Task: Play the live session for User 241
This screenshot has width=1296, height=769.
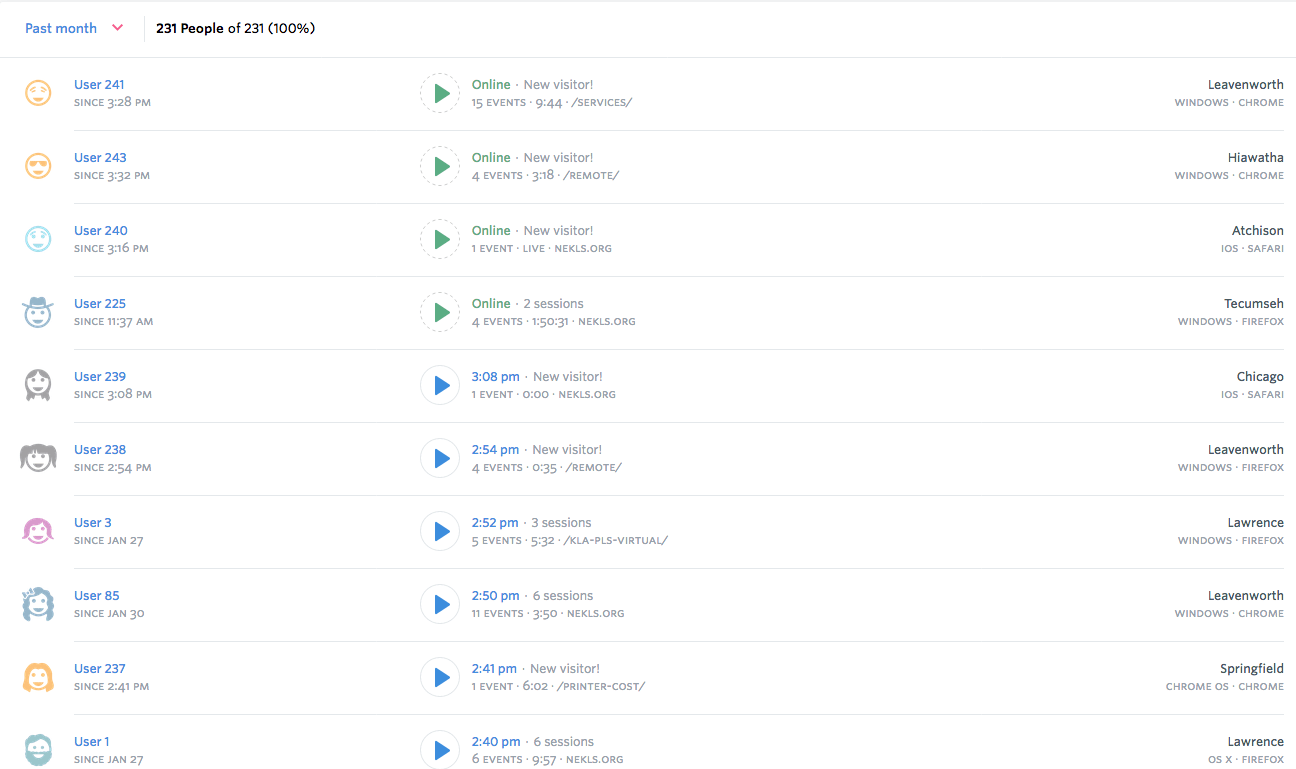Action: (440, 93)
